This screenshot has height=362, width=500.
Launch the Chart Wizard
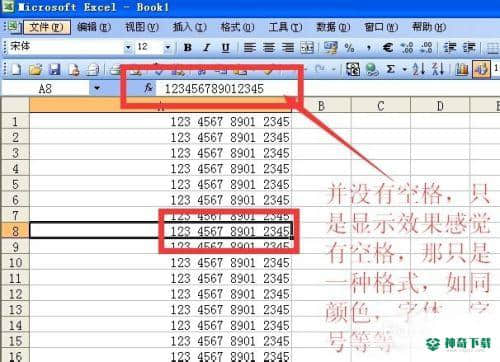click(462, 69)
